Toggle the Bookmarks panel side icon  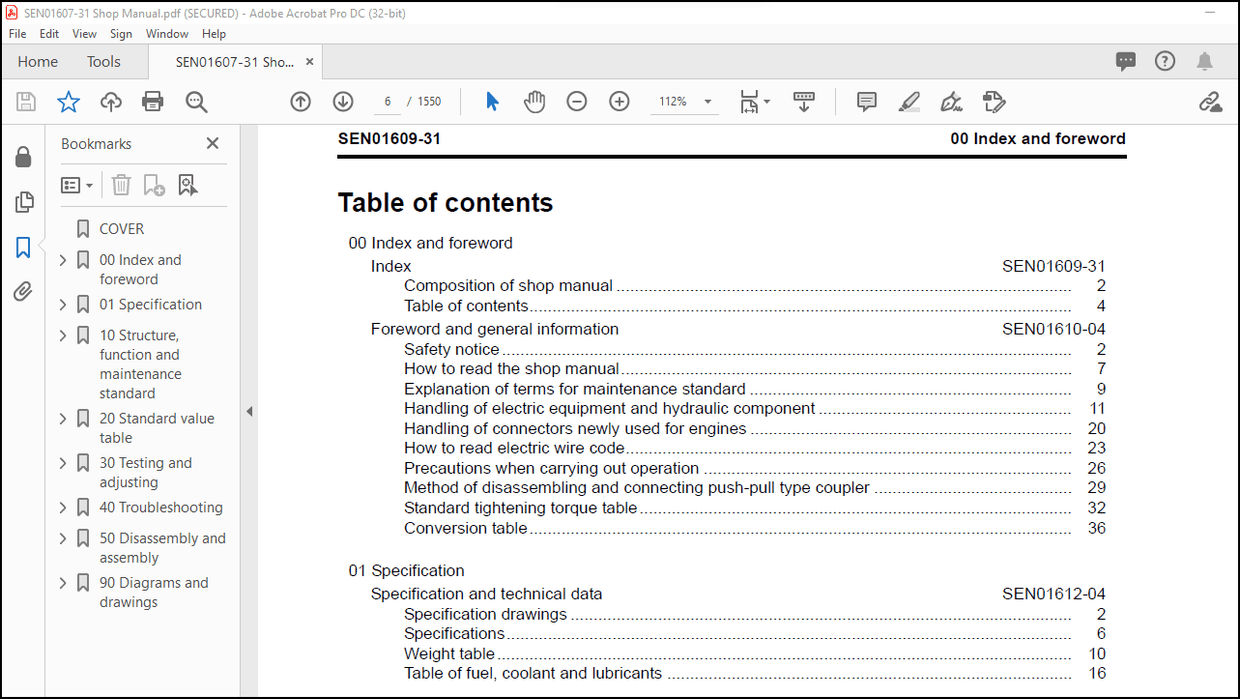point(23,247)
